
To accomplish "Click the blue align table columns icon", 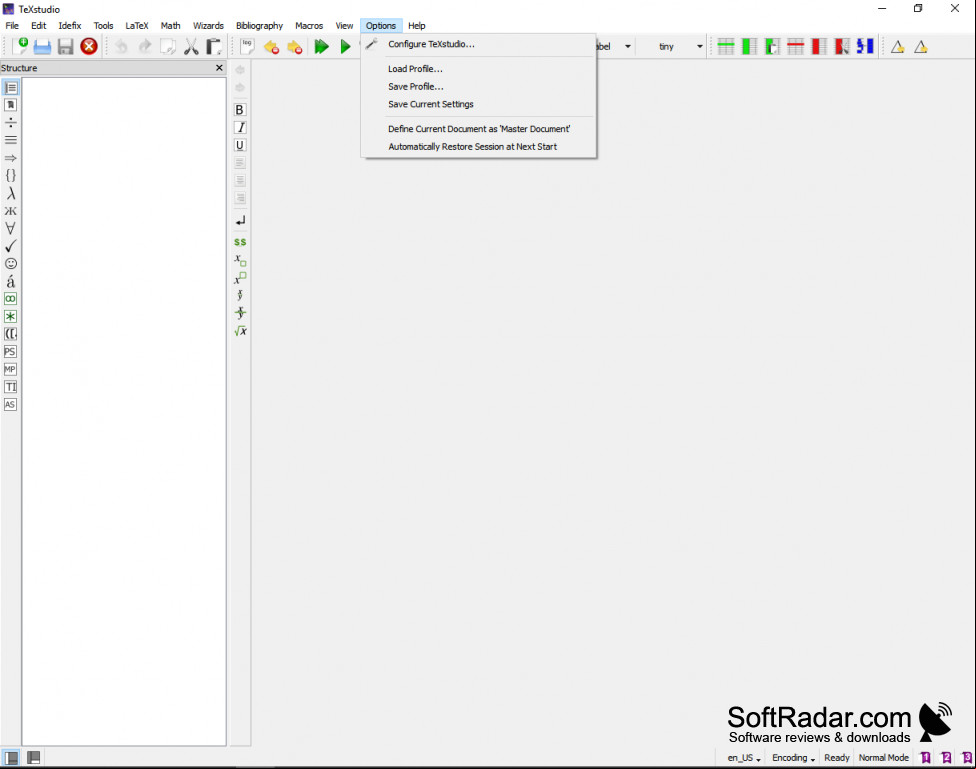I will (x=865, y=46).
